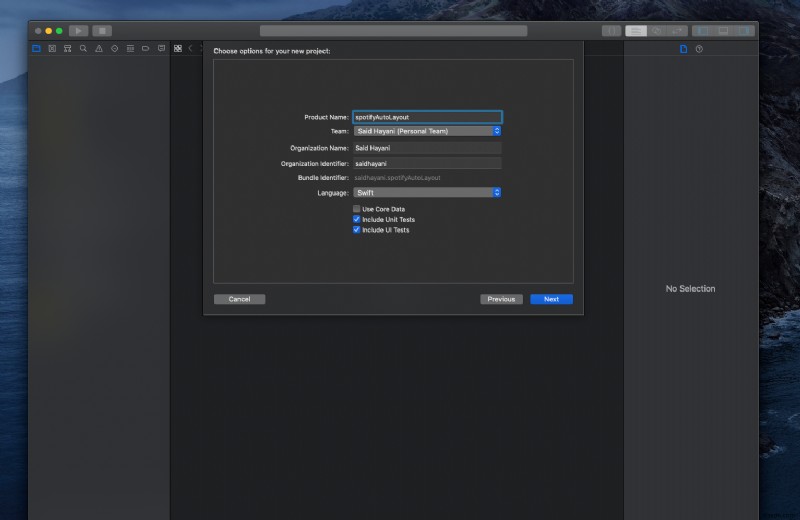Open the Source Control navigator
The image size is (800, 520).
point(52,48)
